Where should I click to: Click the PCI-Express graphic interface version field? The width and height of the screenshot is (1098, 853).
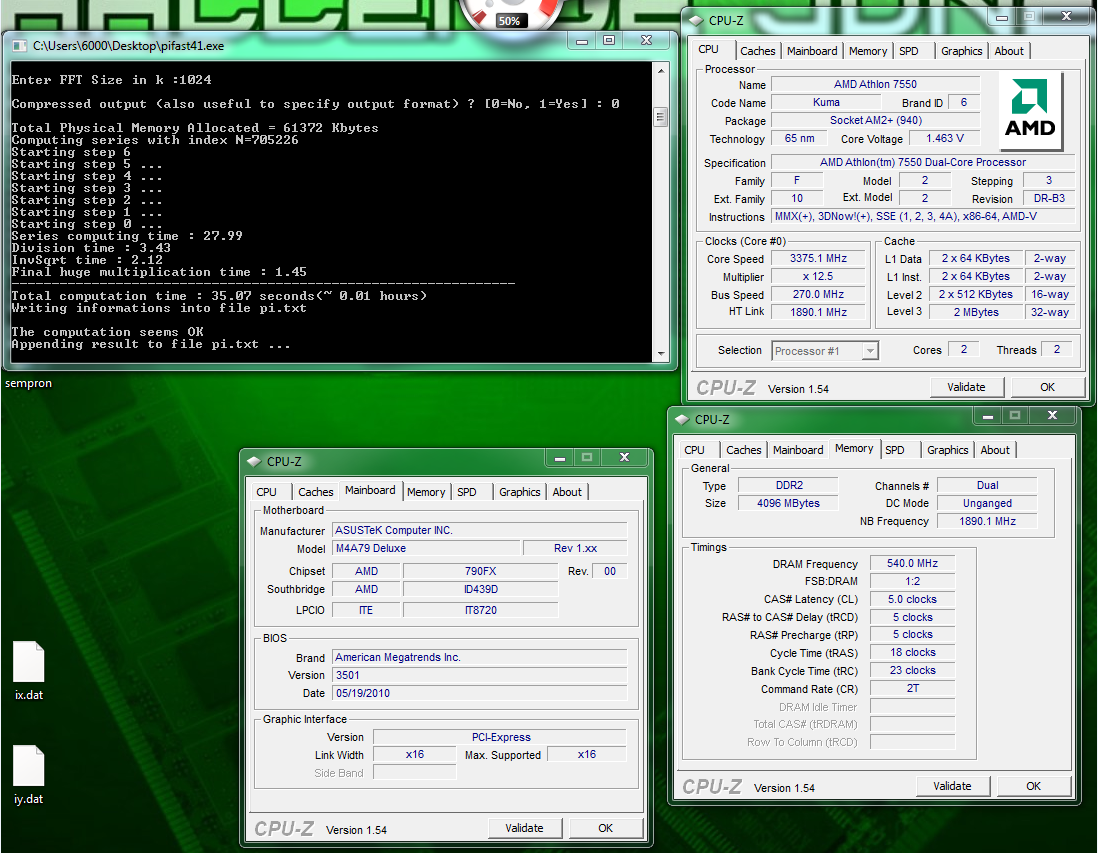pyautogui.click(x=500, y=737)
